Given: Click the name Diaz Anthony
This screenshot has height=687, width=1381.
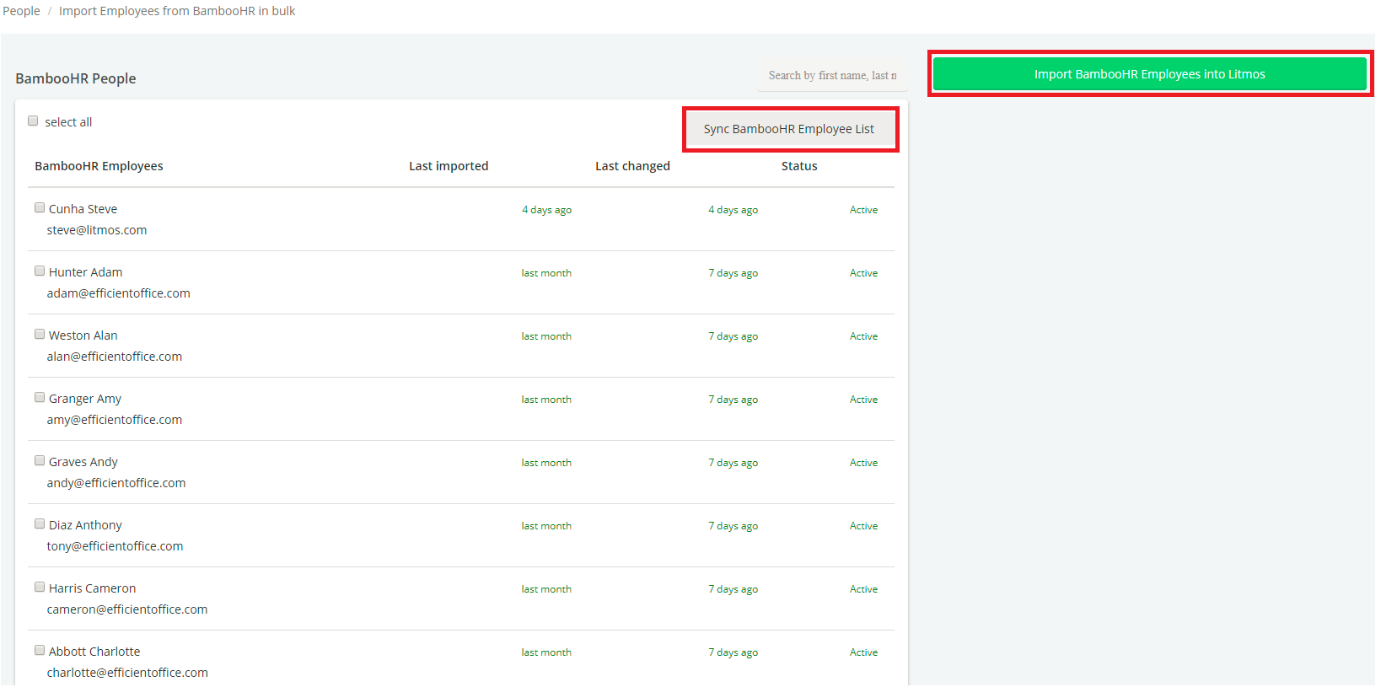Looking at the screenshot, I should click(85, 525).
